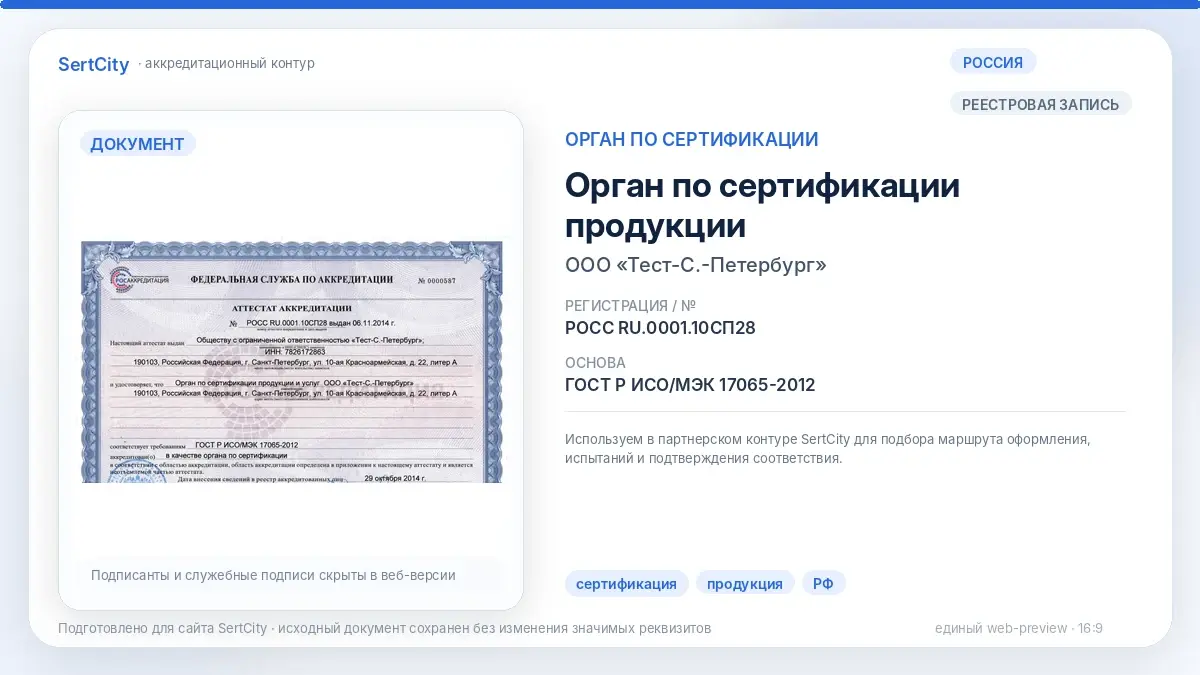Select company name ООО «Тест-С.-Петербург»
The height and width of the screenshot is (675, 1200).
(x=696, y=265)
